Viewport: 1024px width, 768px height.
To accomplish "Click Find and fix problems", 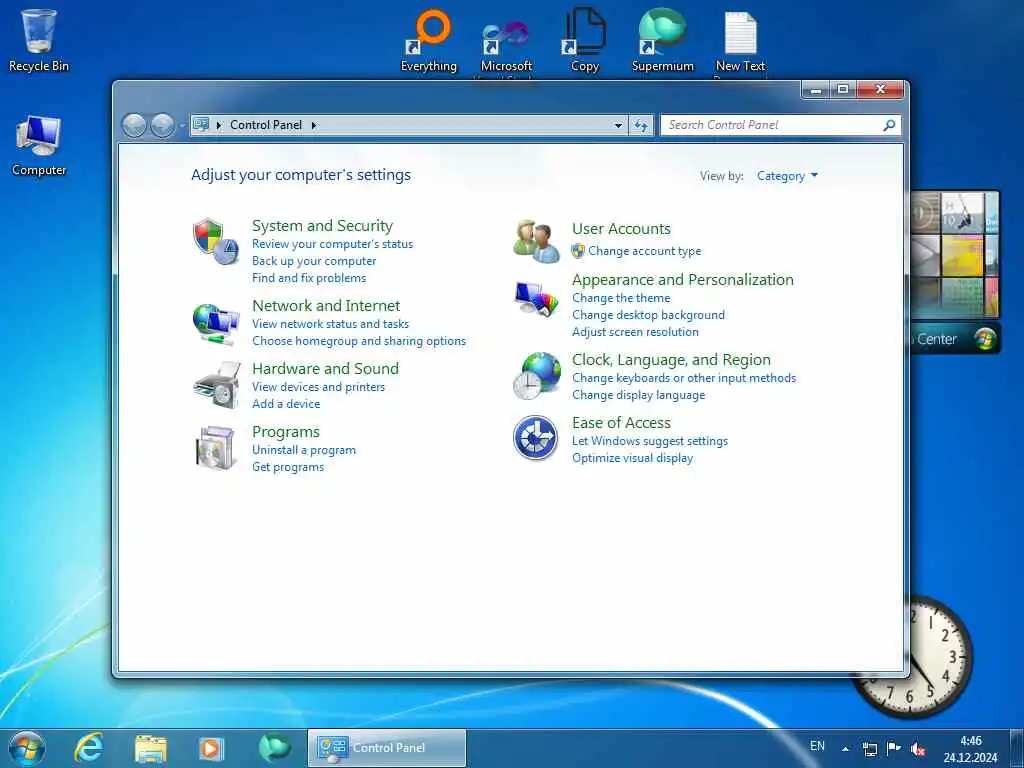I will (x=309, y=278).
